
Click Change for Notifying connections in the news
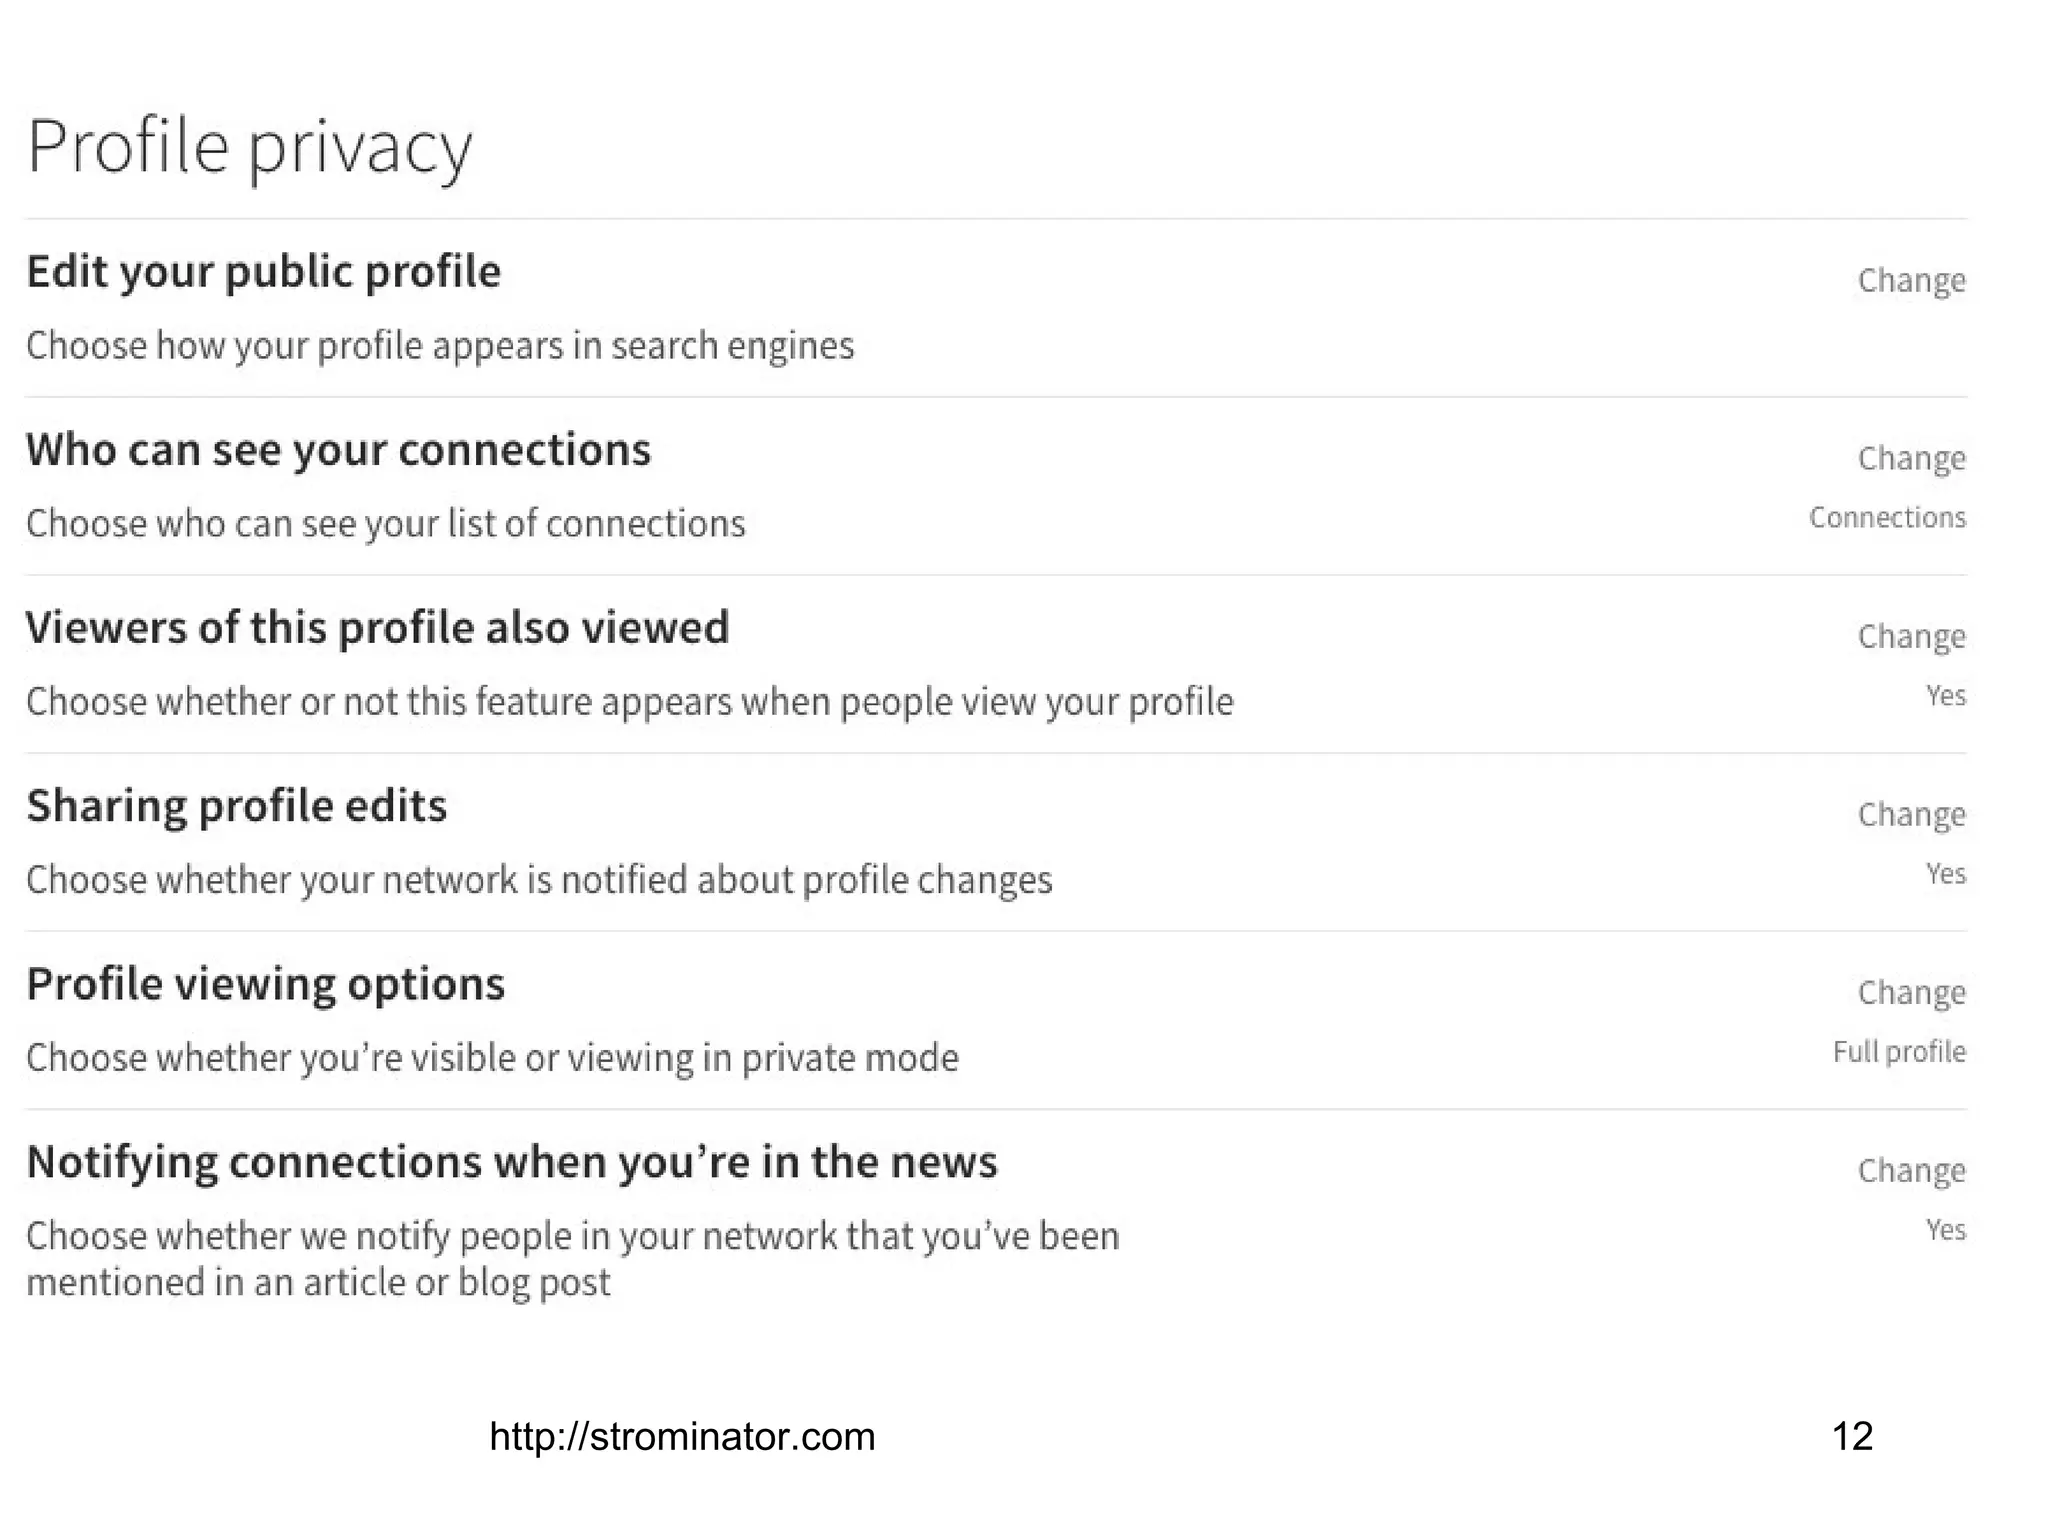coord(1911,1170)
